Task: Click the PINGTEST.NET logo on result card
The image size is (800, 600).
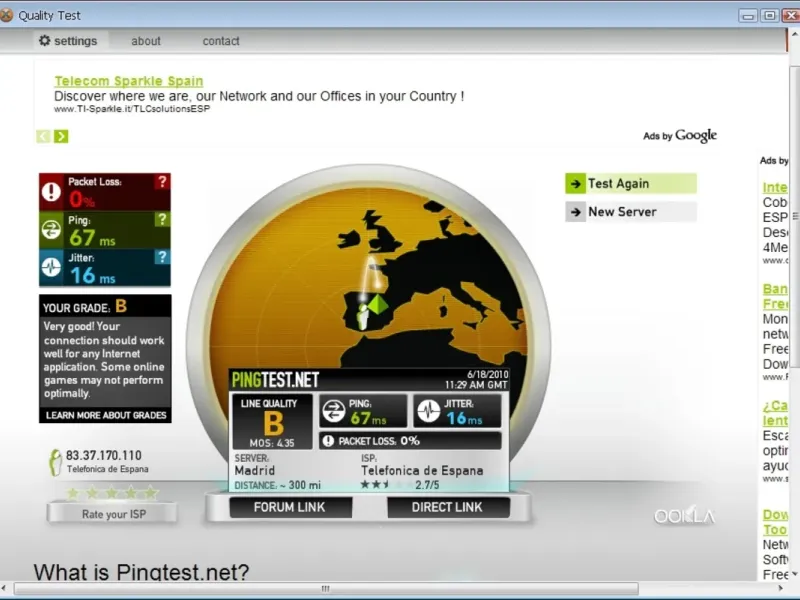Action: click(275, 380)
